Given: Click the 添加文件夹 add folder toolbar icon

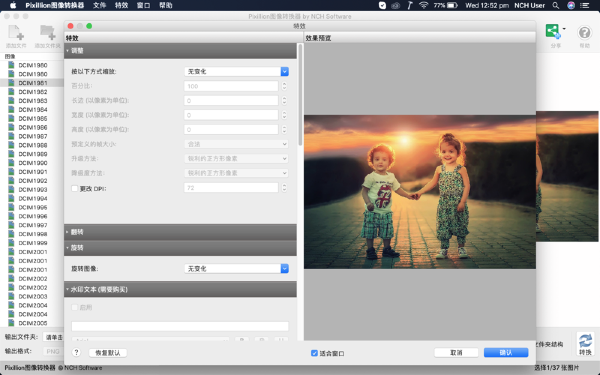Looking at the screenshot, I should (x=47, y=33).
